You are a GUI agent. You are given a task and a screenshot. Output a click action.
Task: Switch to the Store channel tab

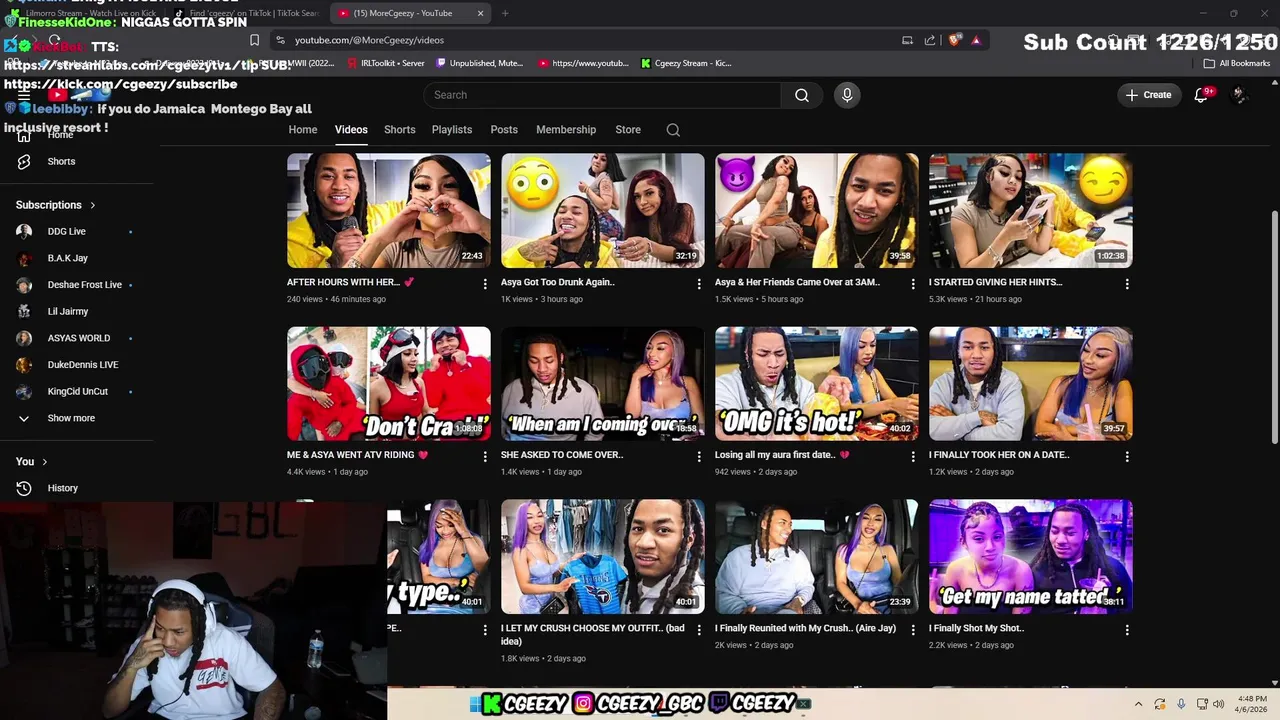coord(628,130)
